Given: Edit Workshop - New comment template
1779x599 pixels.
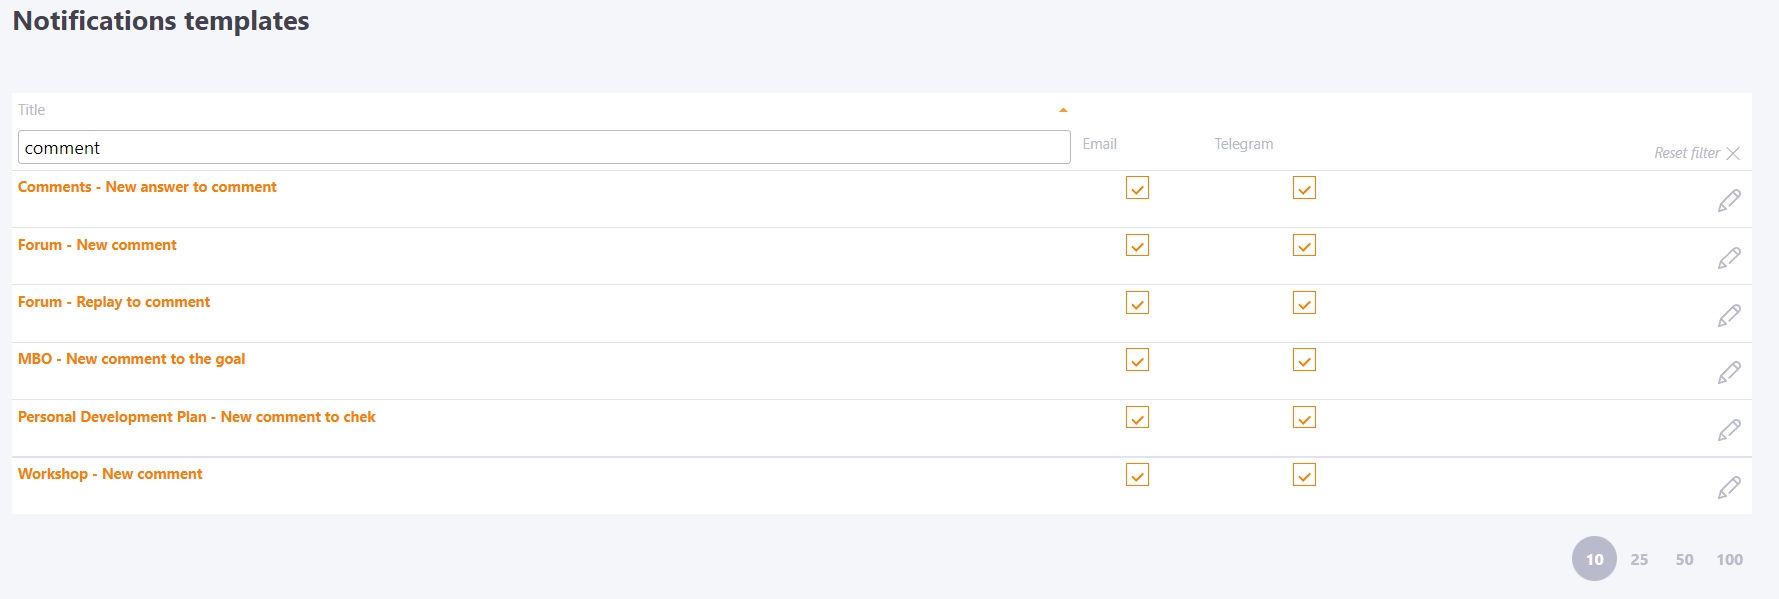Looking at the screenshot, I should pos(1729,487).
